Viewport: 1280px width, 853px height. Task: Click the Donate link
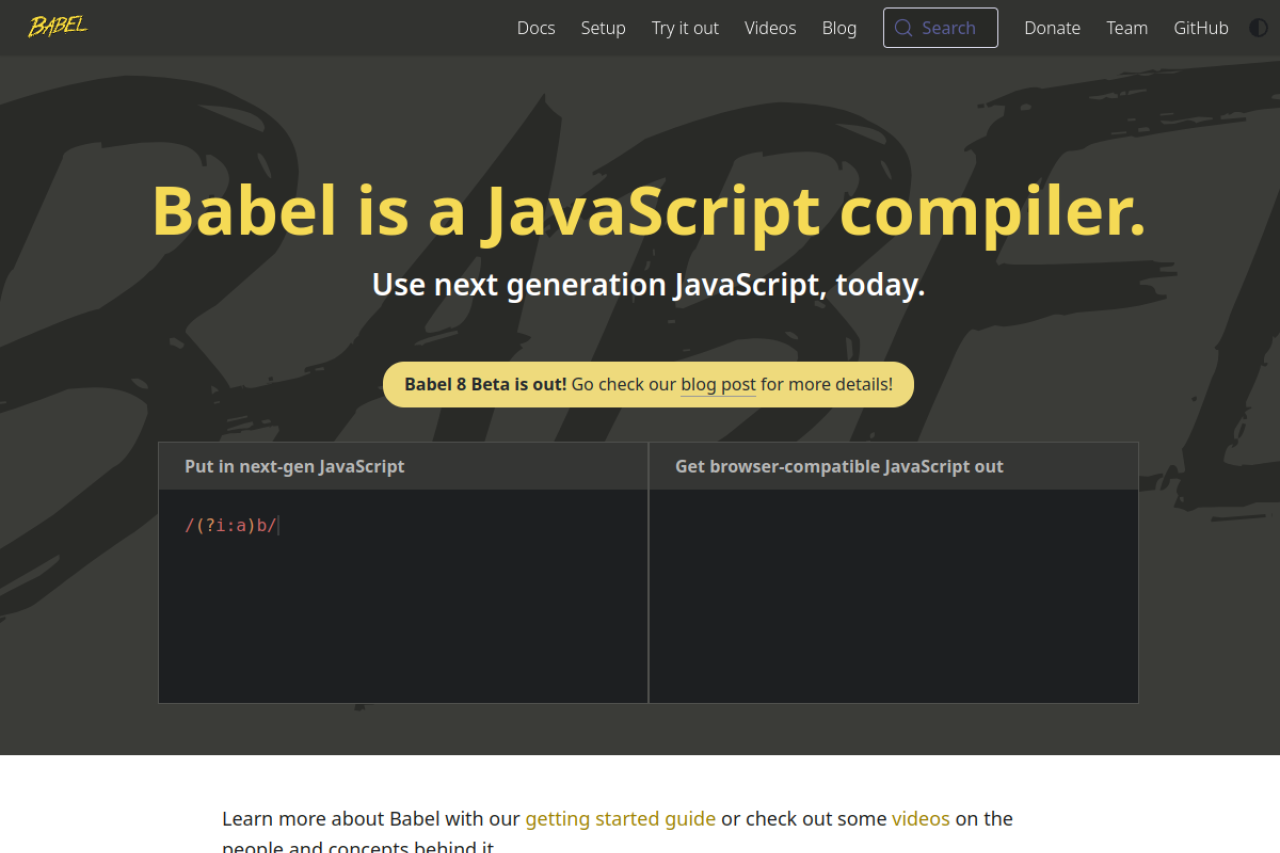coord(1052,28)
